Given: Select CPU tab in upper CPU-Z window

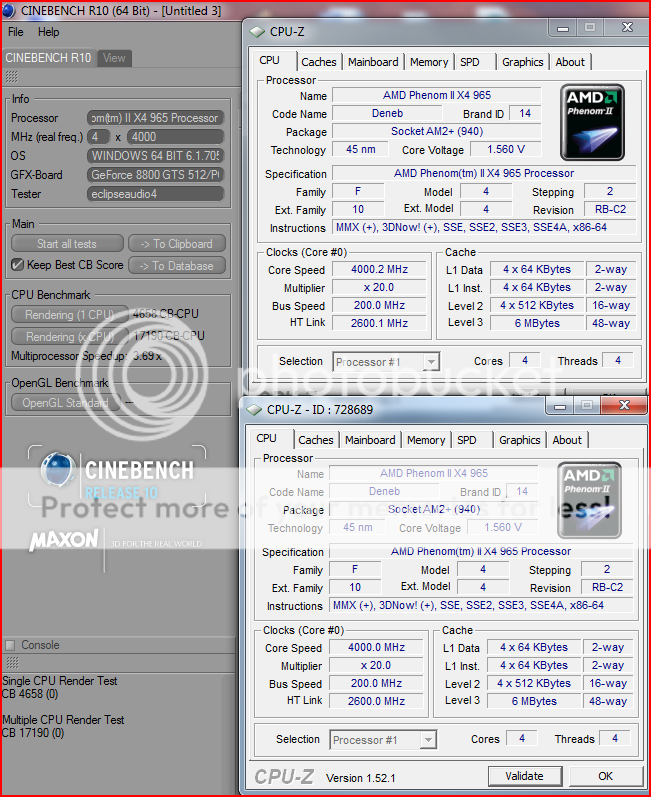Looking at the screenshot, I should [x=269, y=60].
